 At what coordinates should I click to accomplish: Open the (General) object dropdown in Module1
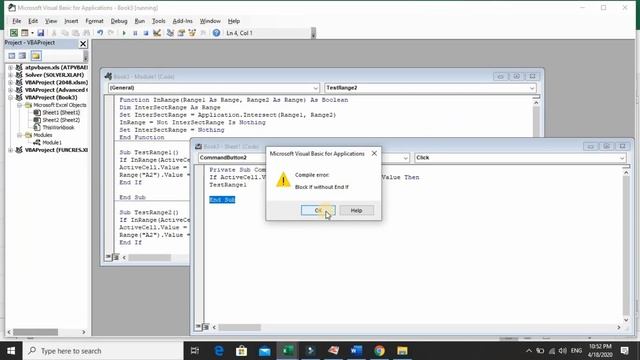316,88
